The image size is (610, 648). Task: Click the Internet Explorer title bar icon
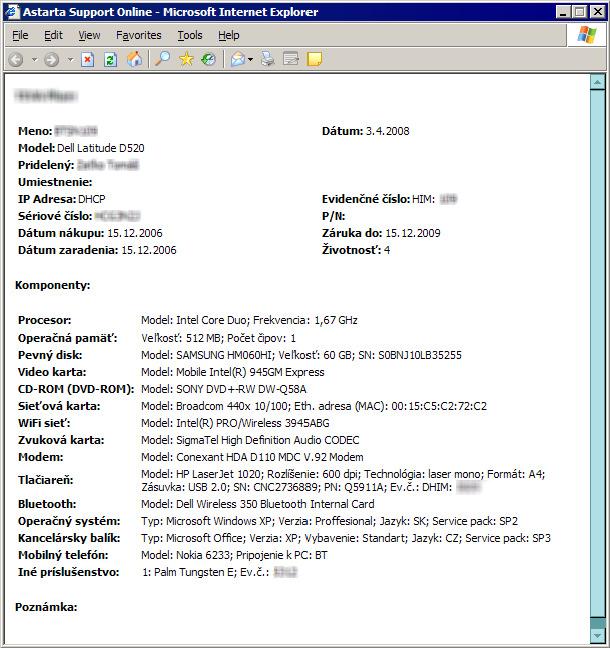click(12, 12)
